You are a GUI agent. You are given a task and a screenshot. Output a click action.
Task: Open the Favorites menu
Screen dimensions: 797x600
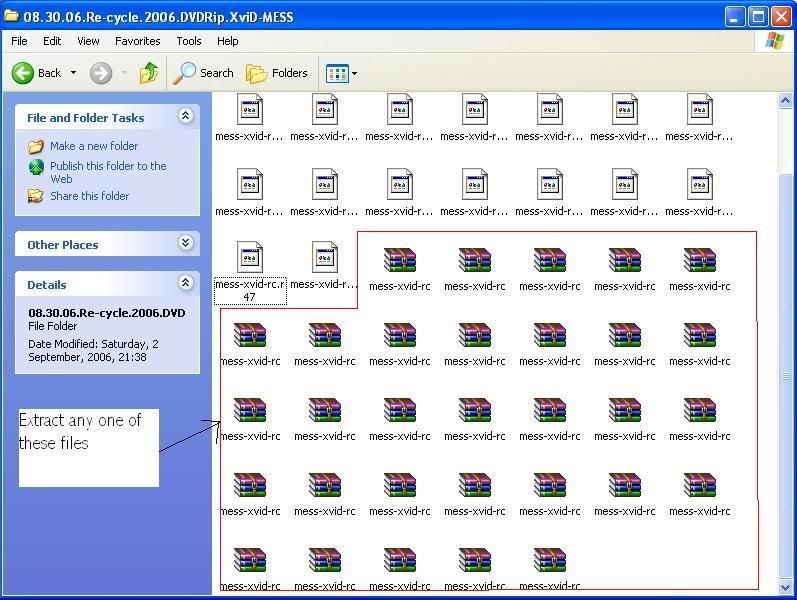click(138, 41)
